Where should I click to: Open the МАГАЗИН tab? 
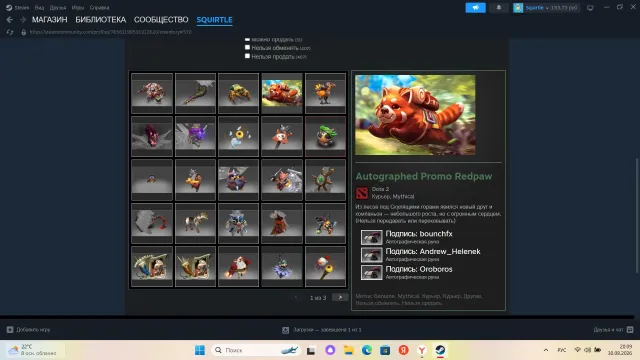tap(49, 20)
